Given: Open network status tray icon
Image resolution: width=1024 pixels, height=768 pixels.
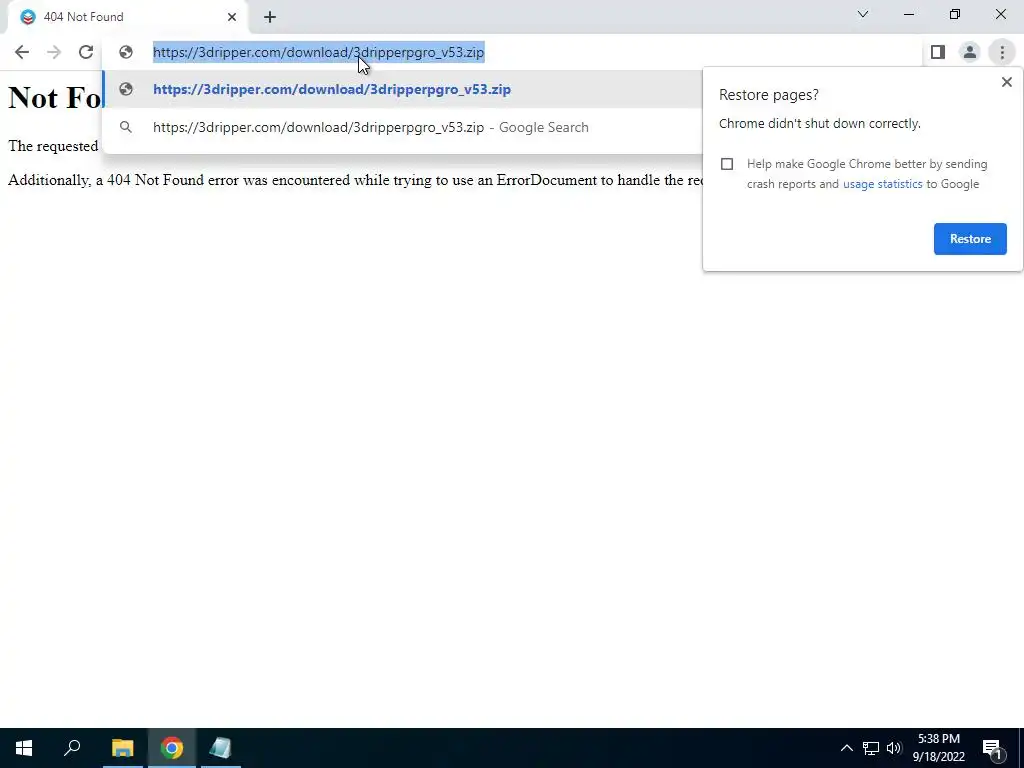Looking at the screenshot, I should coord(871,748).
